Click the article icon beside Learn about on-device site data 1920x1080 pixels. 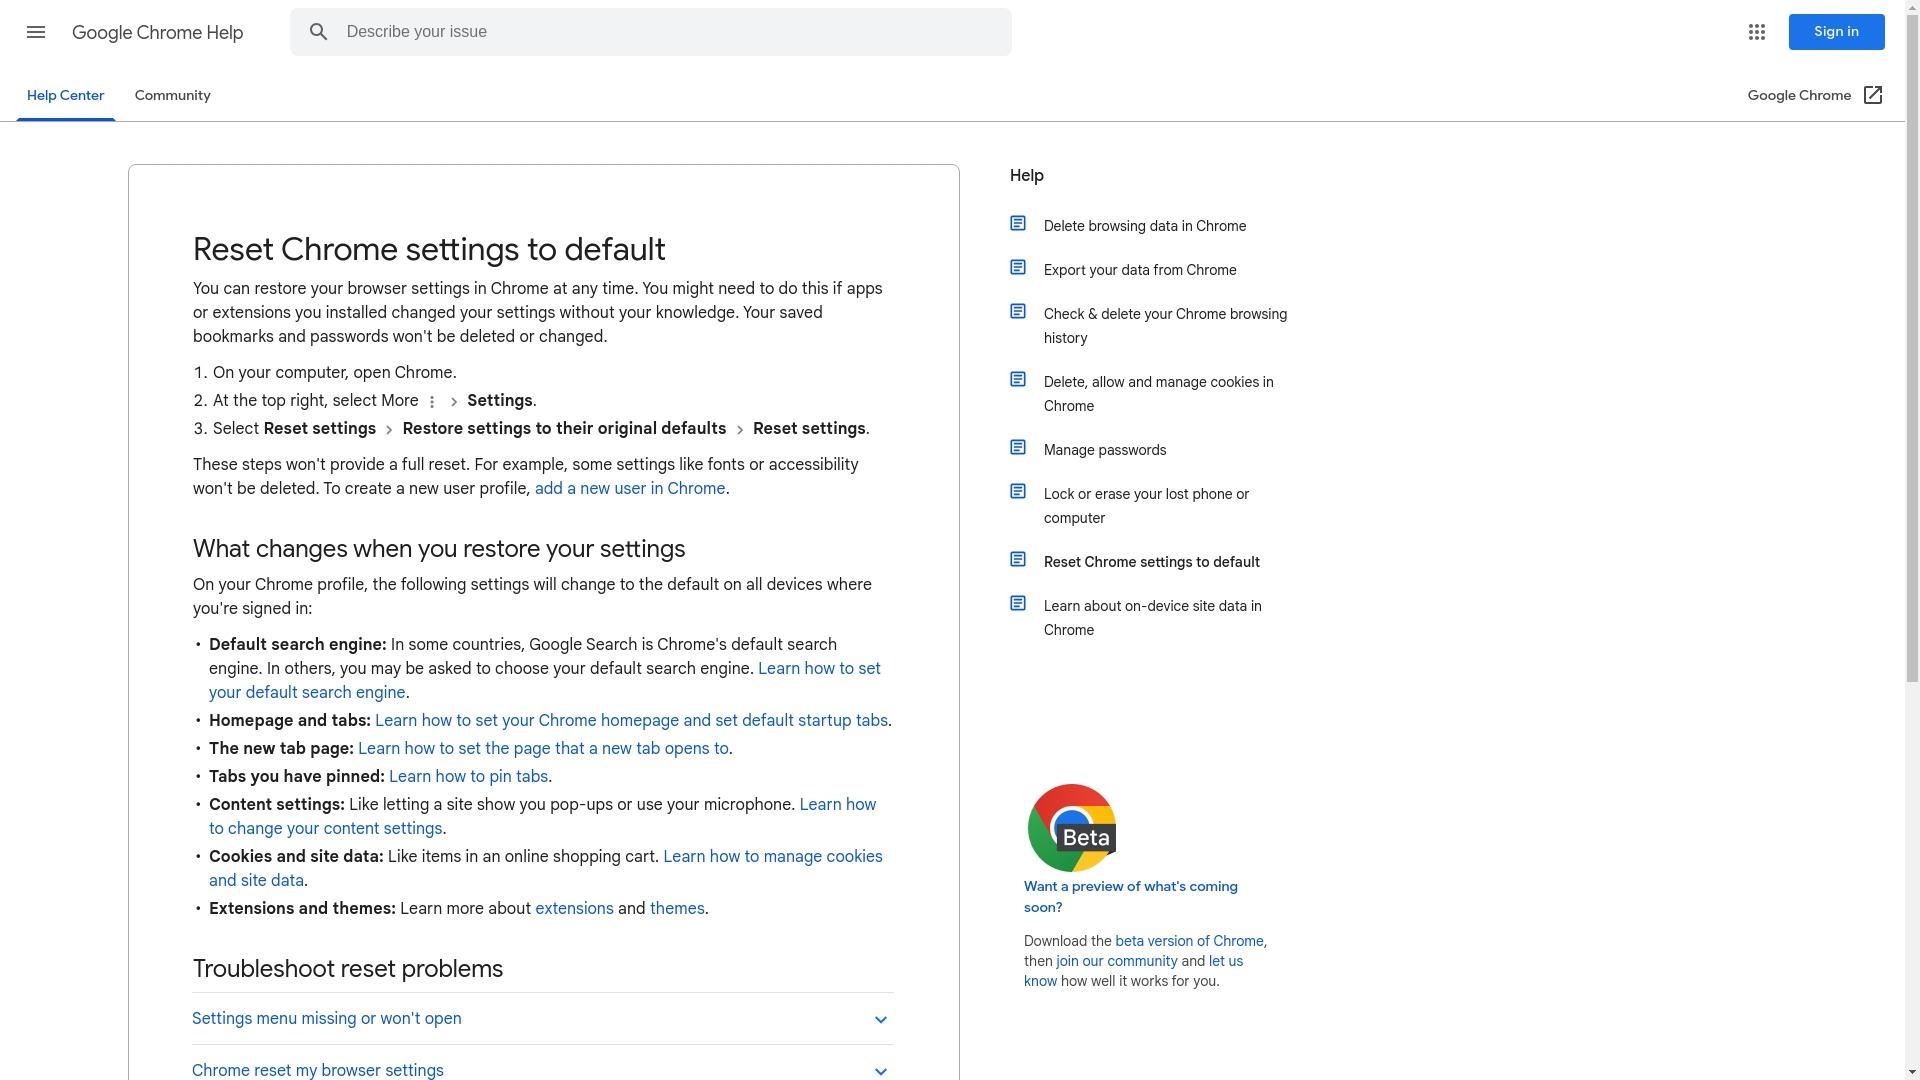(1018, 603)
